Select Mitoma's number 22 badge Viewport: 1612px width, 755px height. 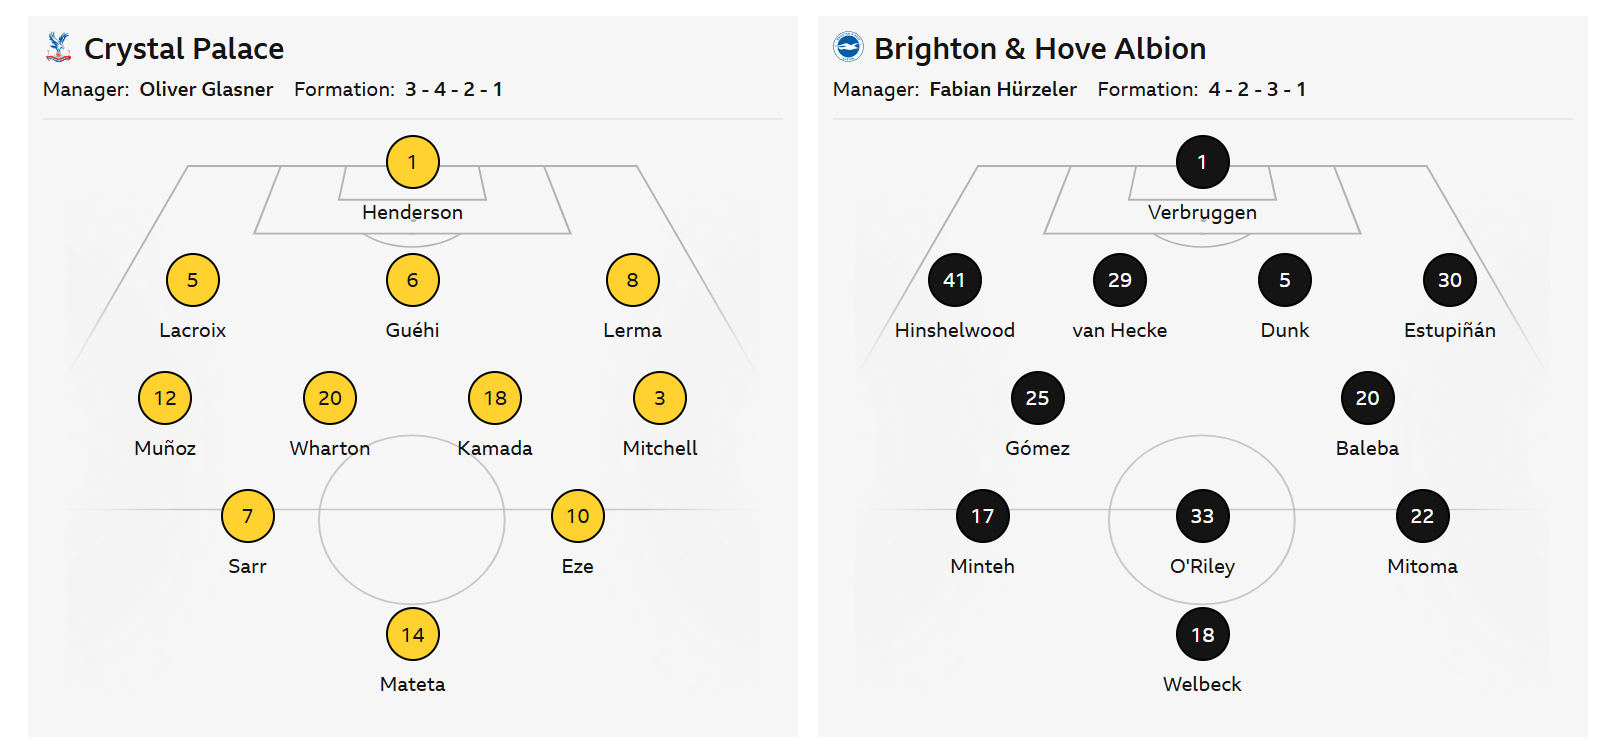[x=1422, y=516]
